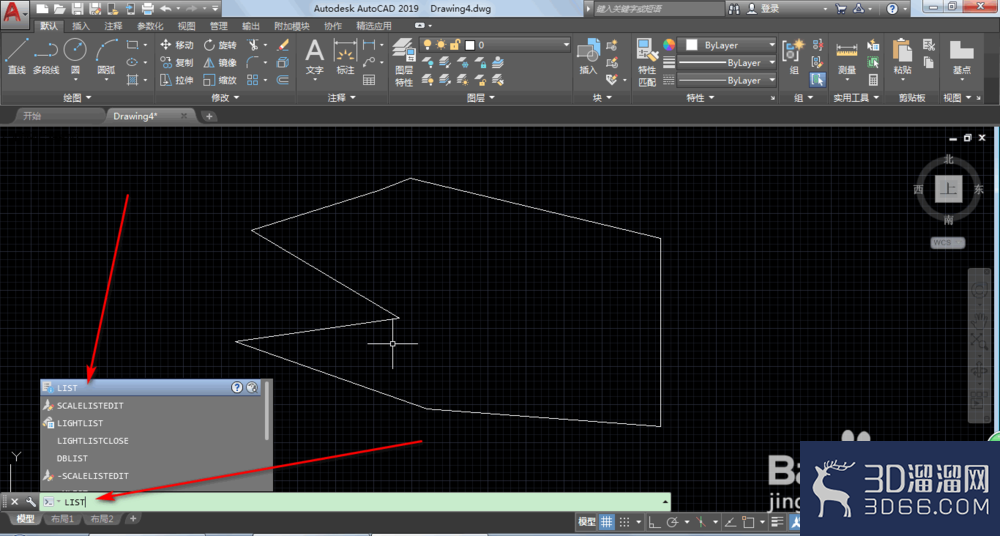The height and width of the screenshot is (536, 1000).
Task: Expand the Properties (特性) panel
Action: coord(700,98)
